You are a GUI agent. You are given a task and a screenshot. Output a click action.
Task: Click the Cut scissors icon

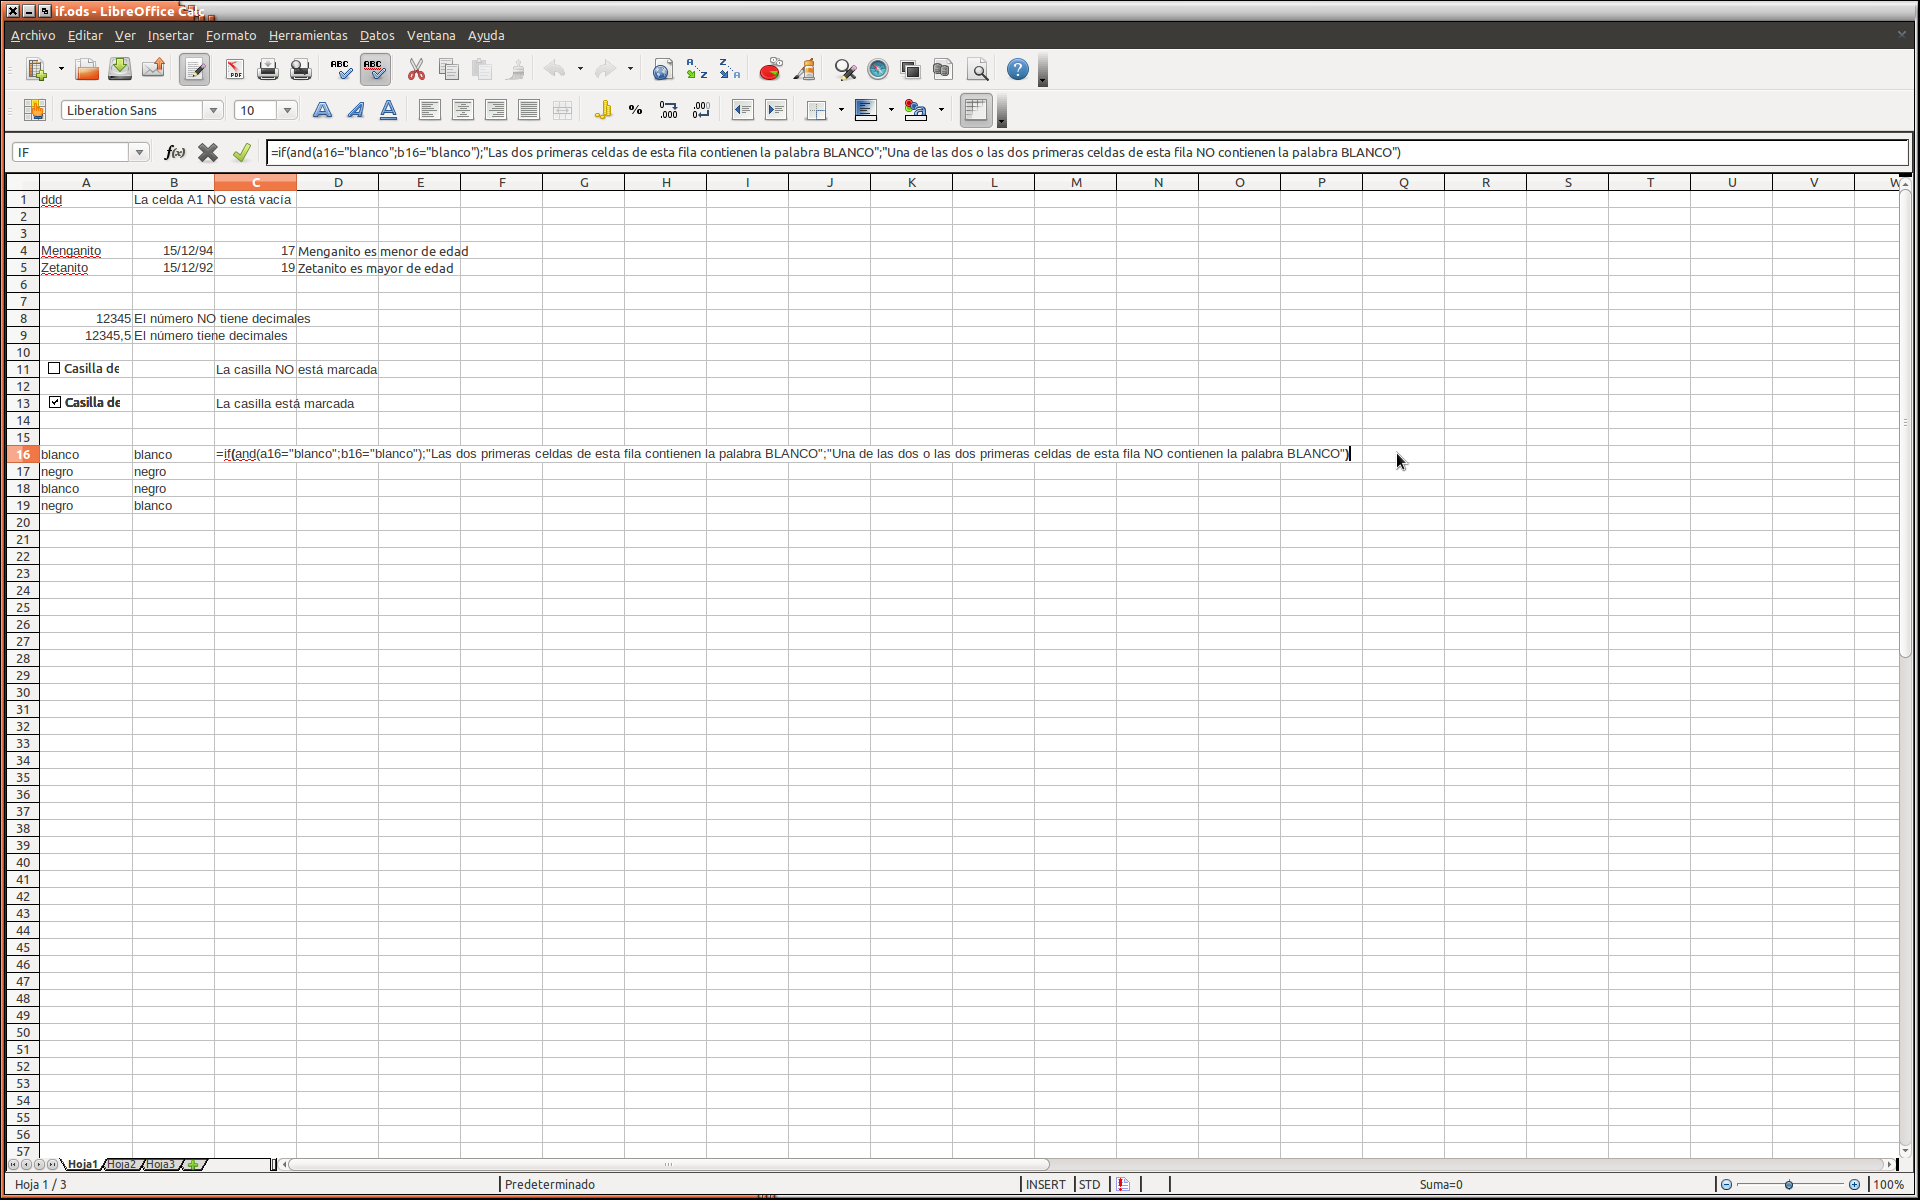click(416, 70)
